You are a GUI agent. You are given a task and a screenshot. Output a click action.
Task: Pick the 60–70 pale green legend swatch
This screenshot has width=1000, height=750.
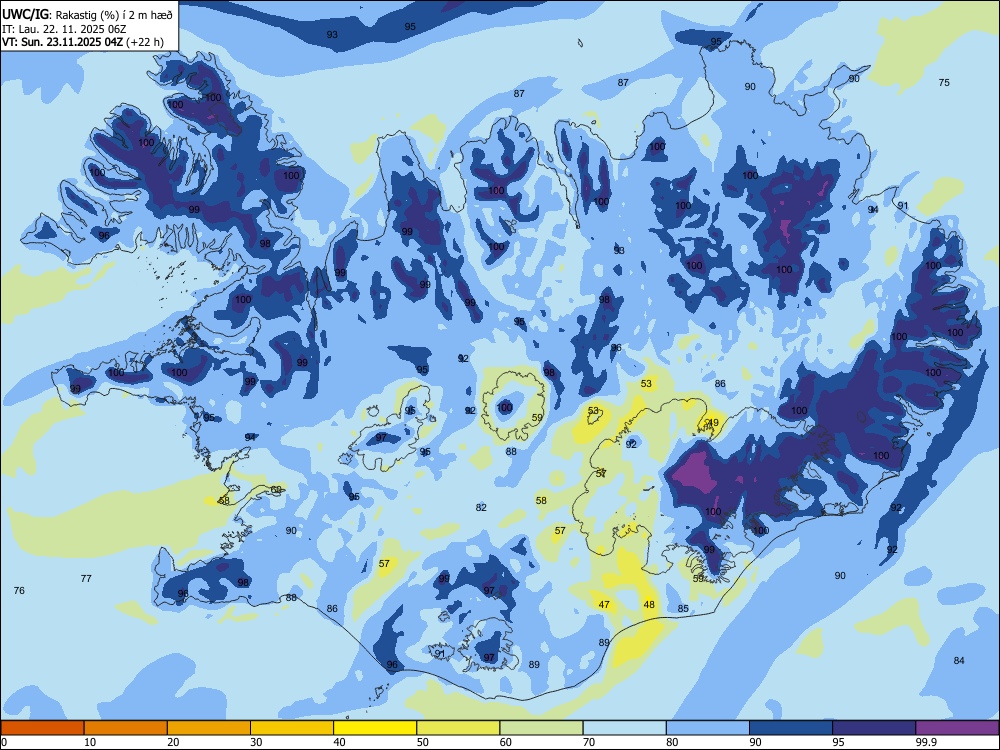541,728
